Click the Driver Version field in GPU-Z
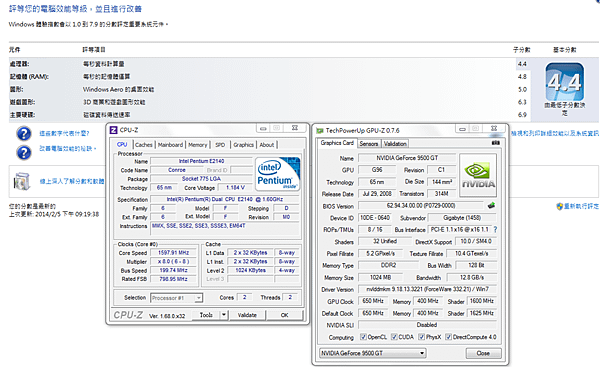 pyautogui.click(x=427, y=289)
